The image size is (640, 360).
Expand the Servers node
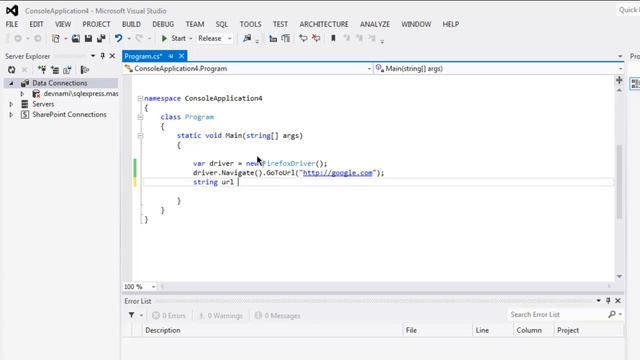coord(11,104)
